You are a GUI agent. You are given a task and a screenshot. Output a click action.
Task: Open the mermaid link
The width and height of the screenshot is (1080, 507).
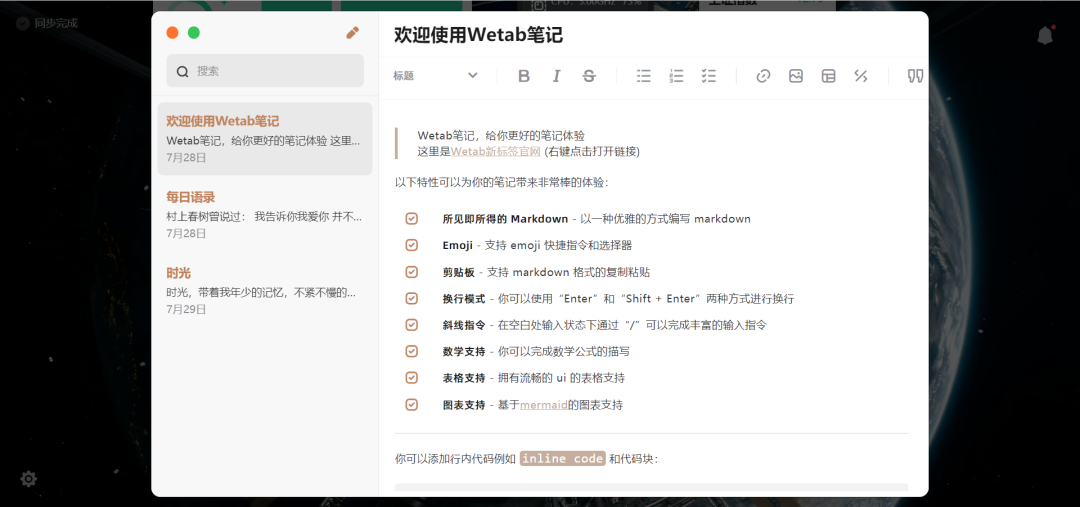(x=543, y=405)
